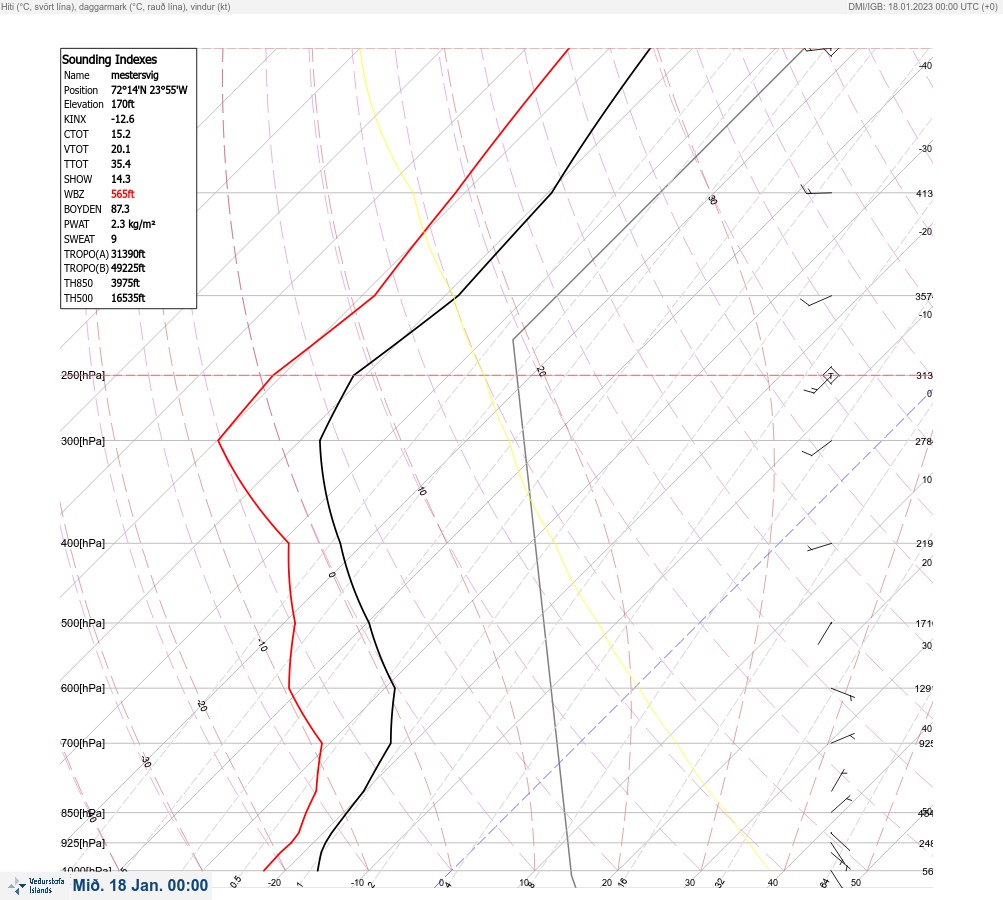Click the SHOW value '14.3'
This screenshot has width=1003, height=900.
pos(121,179)
